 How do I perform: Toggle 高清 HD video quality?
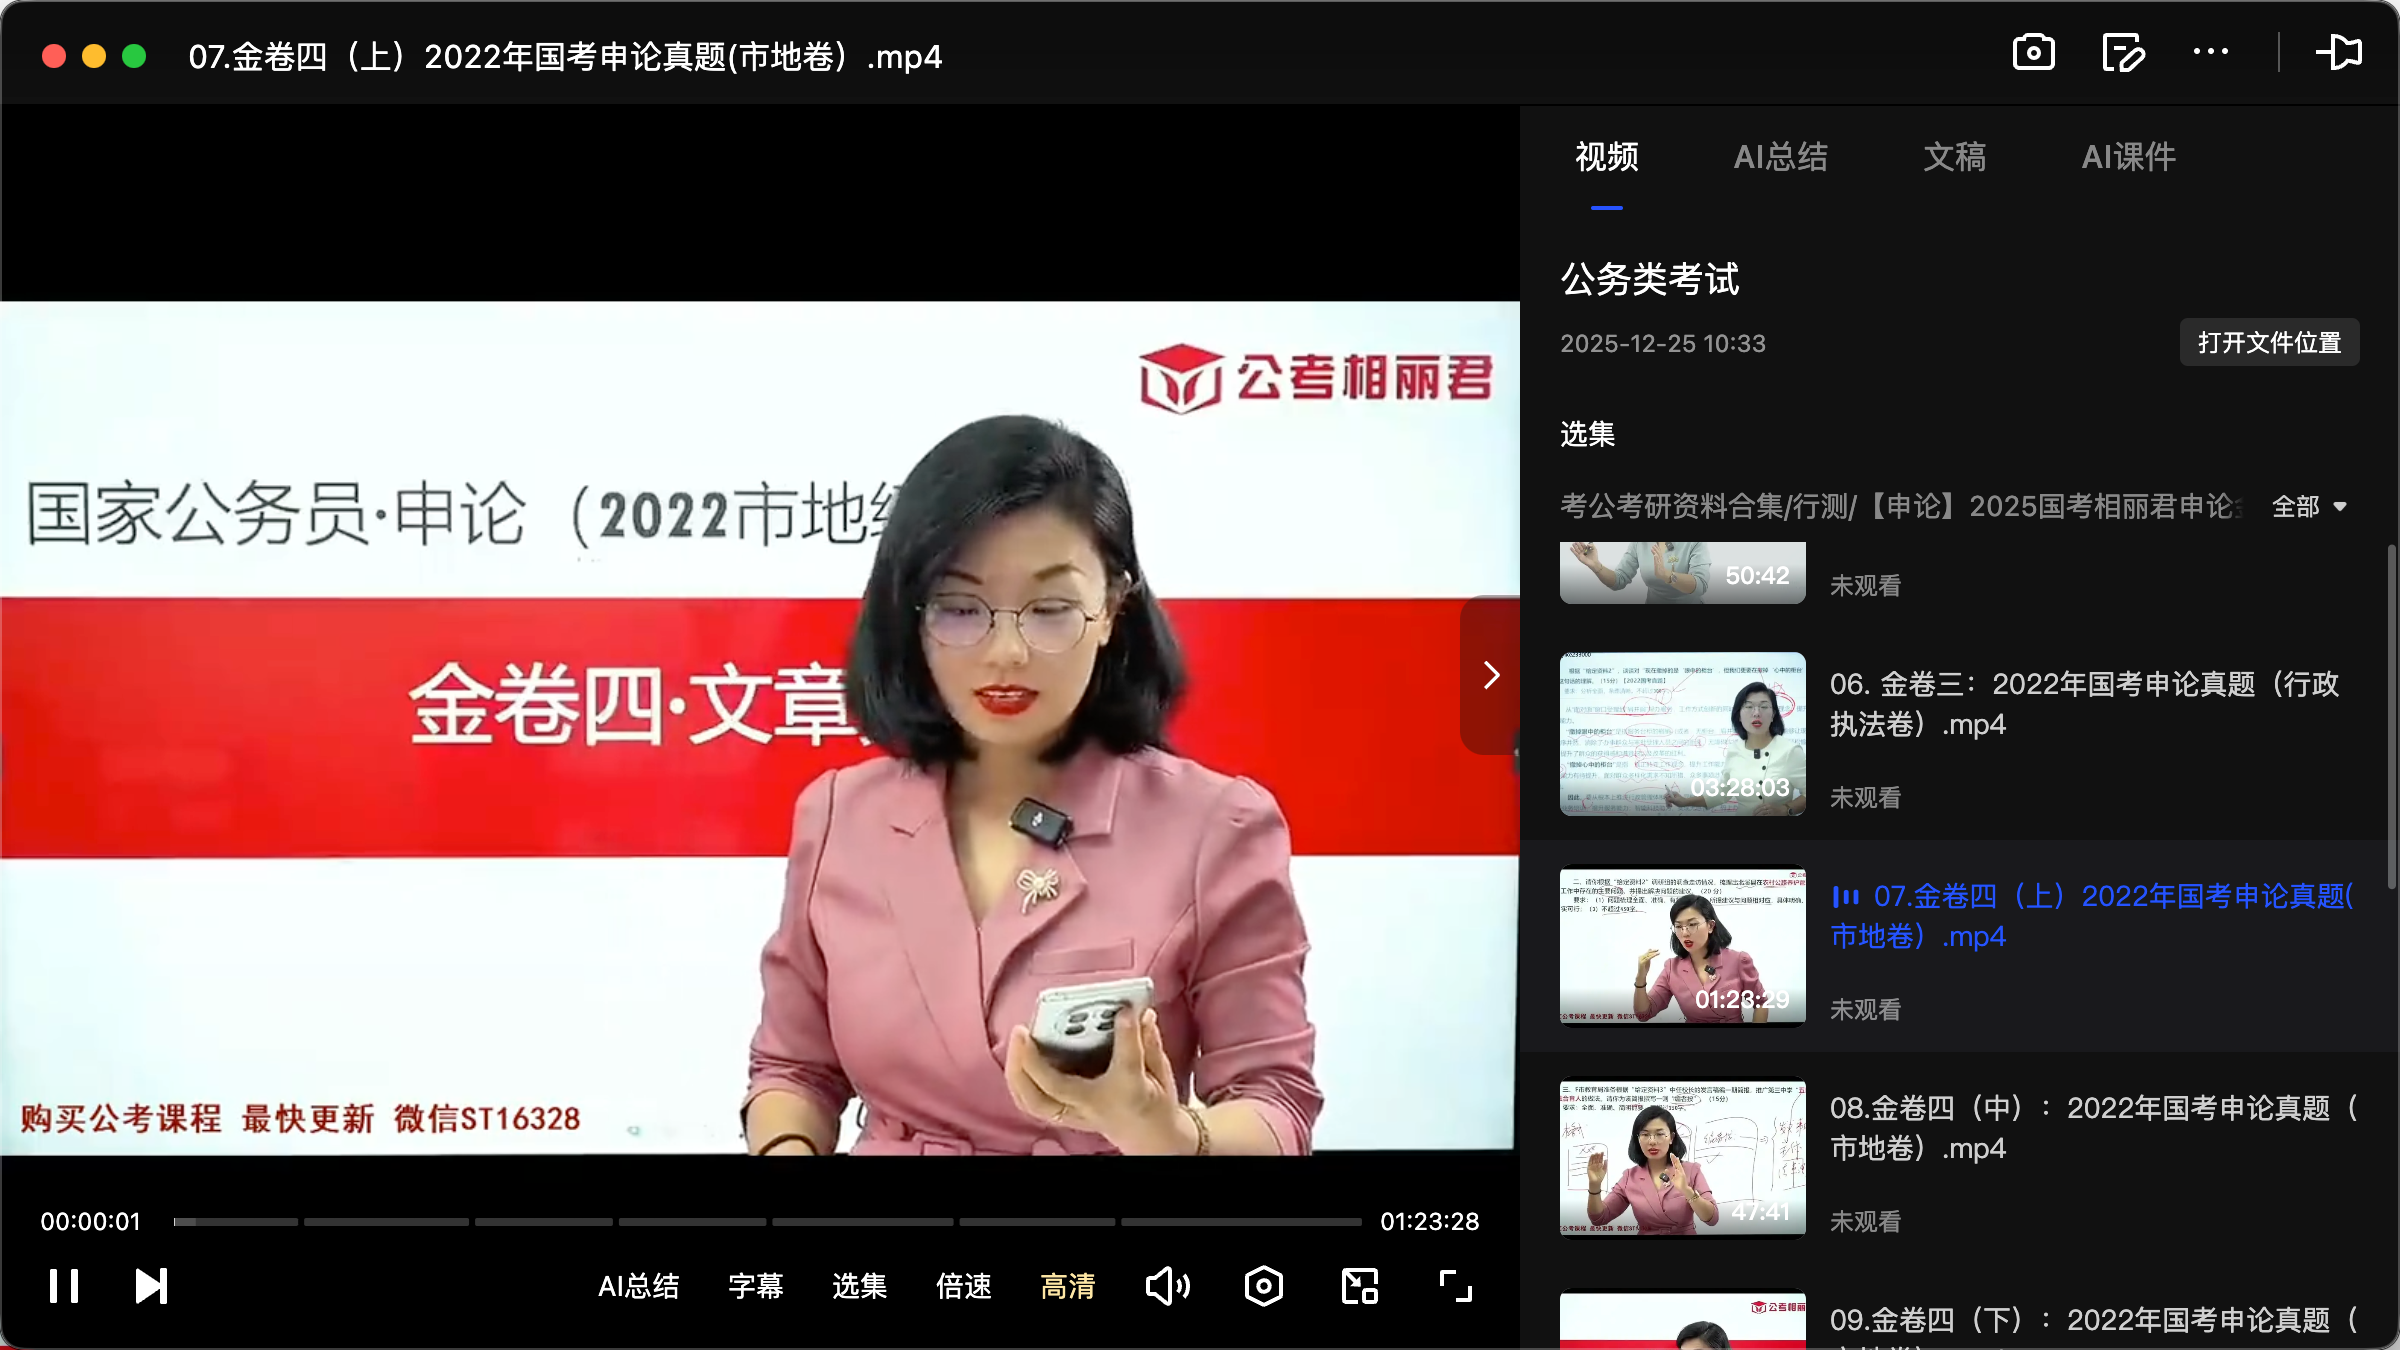(1068, 1286)
